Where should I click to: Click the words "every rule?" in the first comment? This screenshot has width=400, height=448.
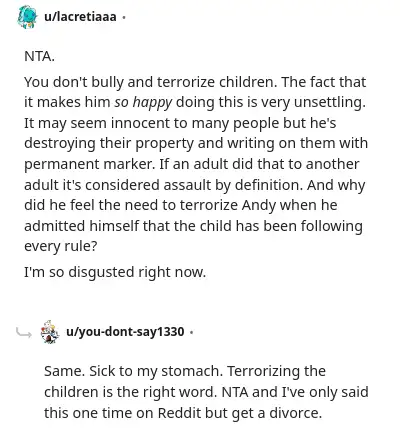coord(61,247)
